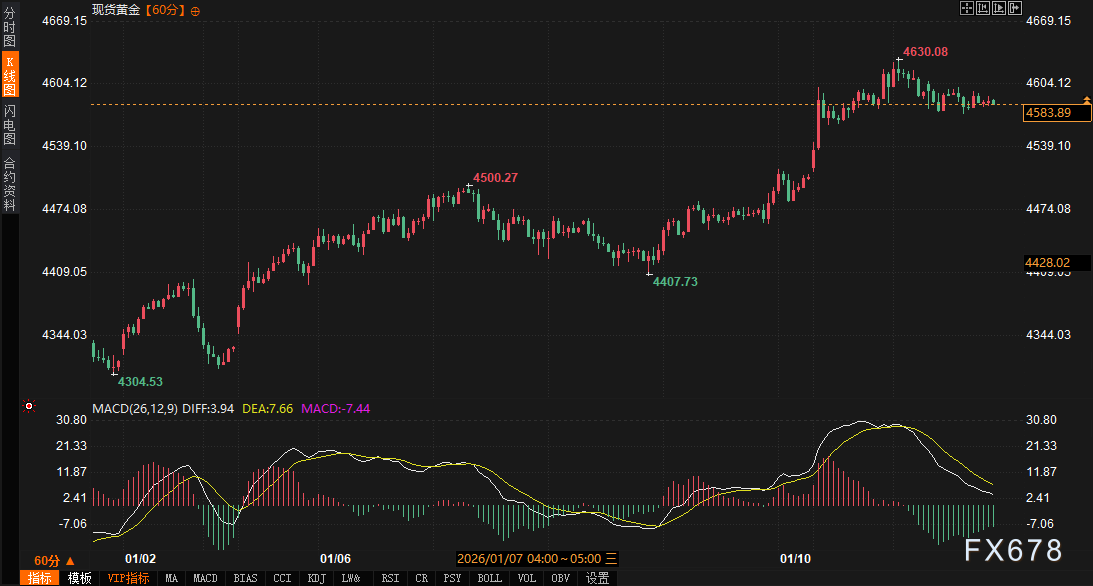Click the VIP指标 button
The width and height of the screenshot is (1093, 586).
point(128,578)
